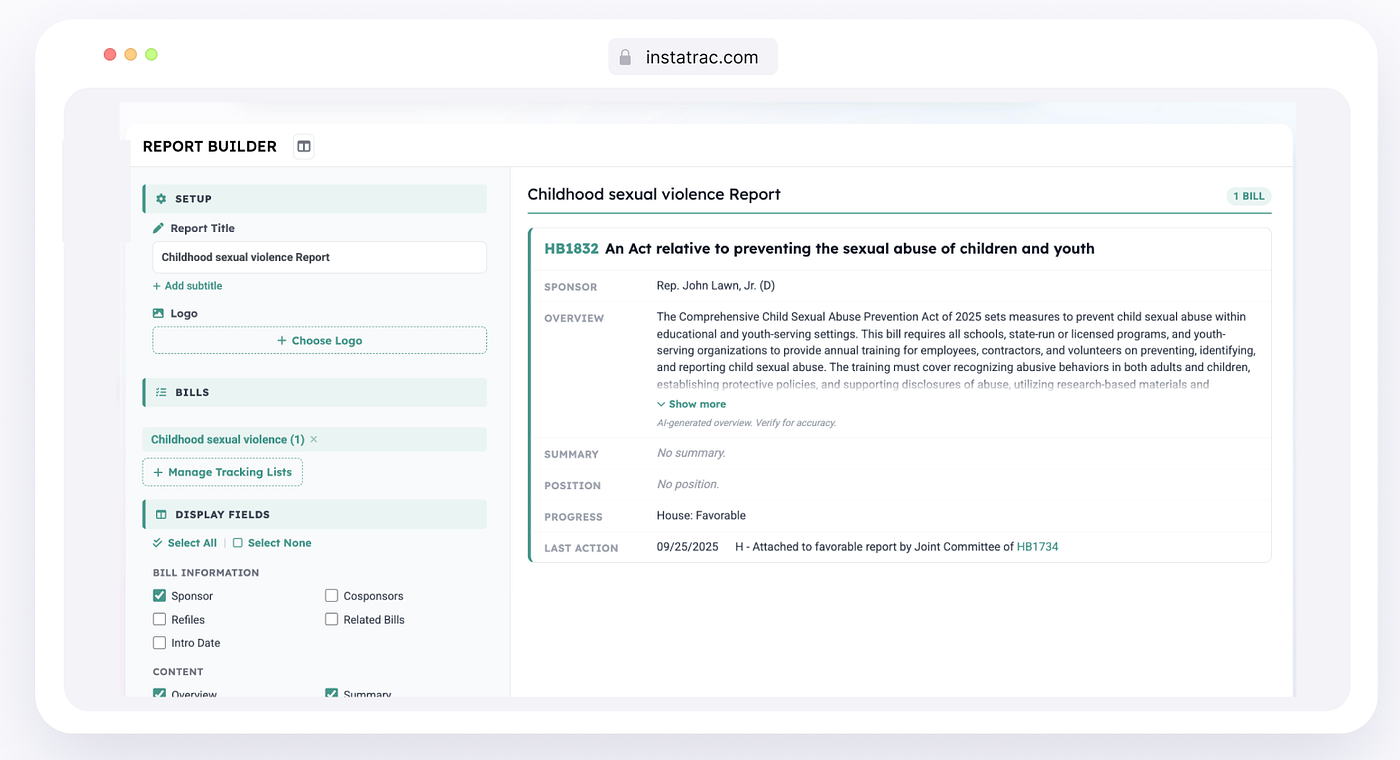Enable the Cosponsors checkbox
Screen dimensions: 1400x760
331,595
